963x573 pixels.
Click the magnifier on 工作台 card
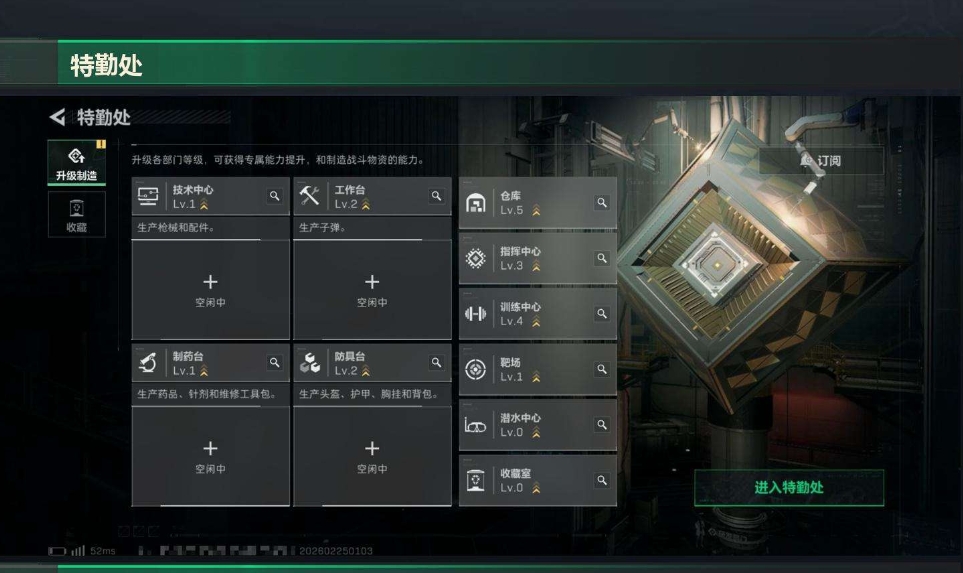click(x=436, y=196)
